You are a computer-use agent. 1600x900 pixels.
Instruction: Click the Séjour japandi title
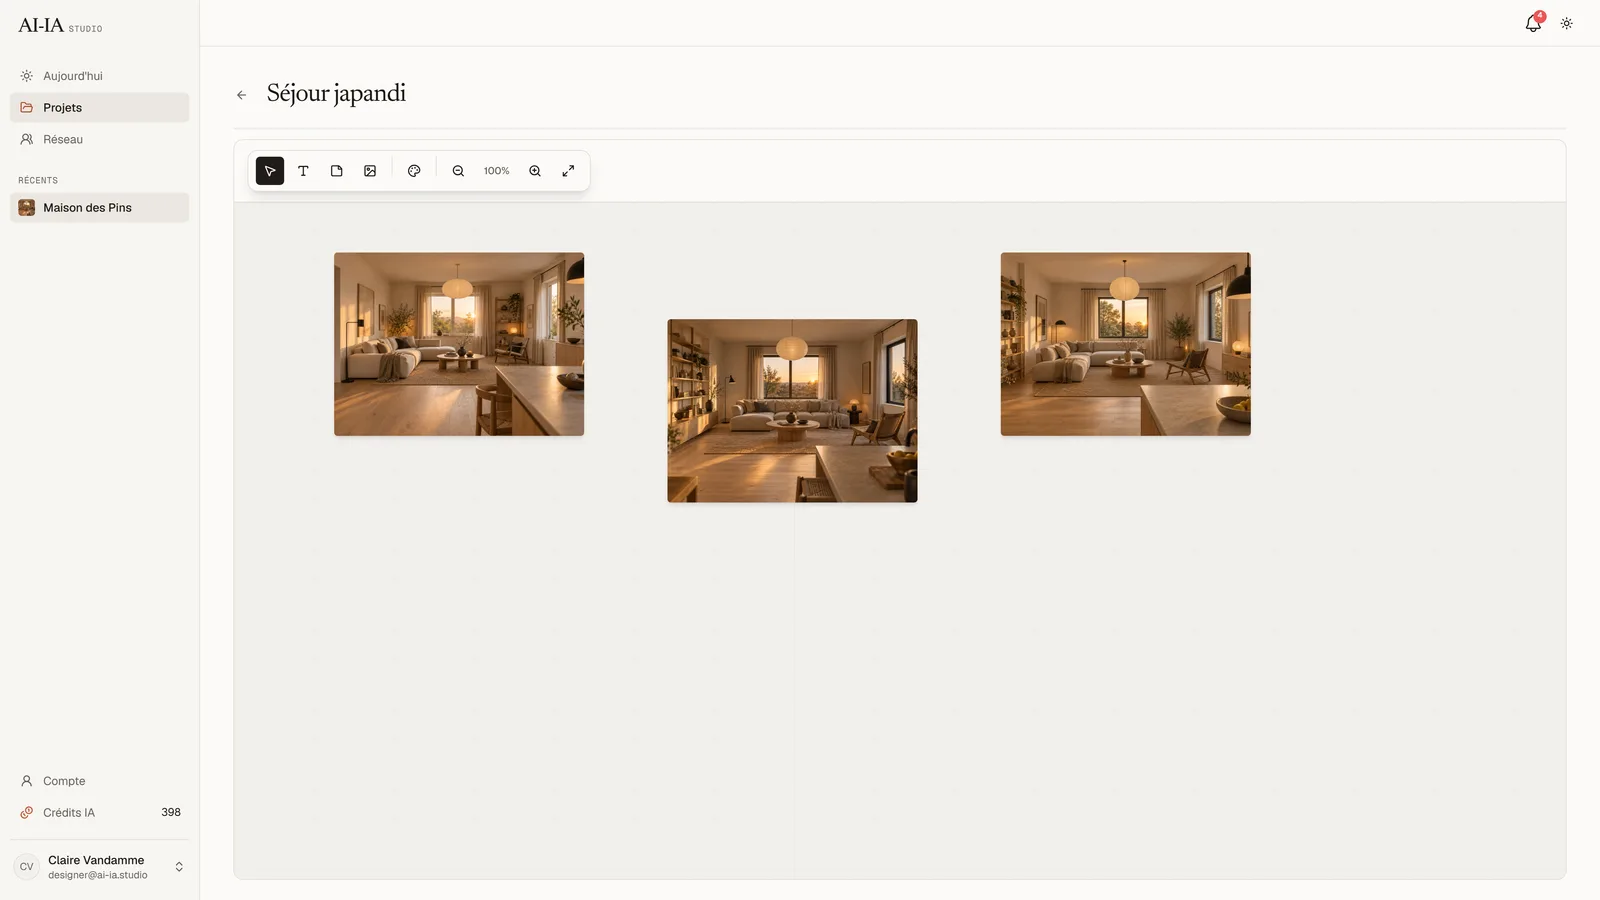pyautogui.click(x=336, y=94)
